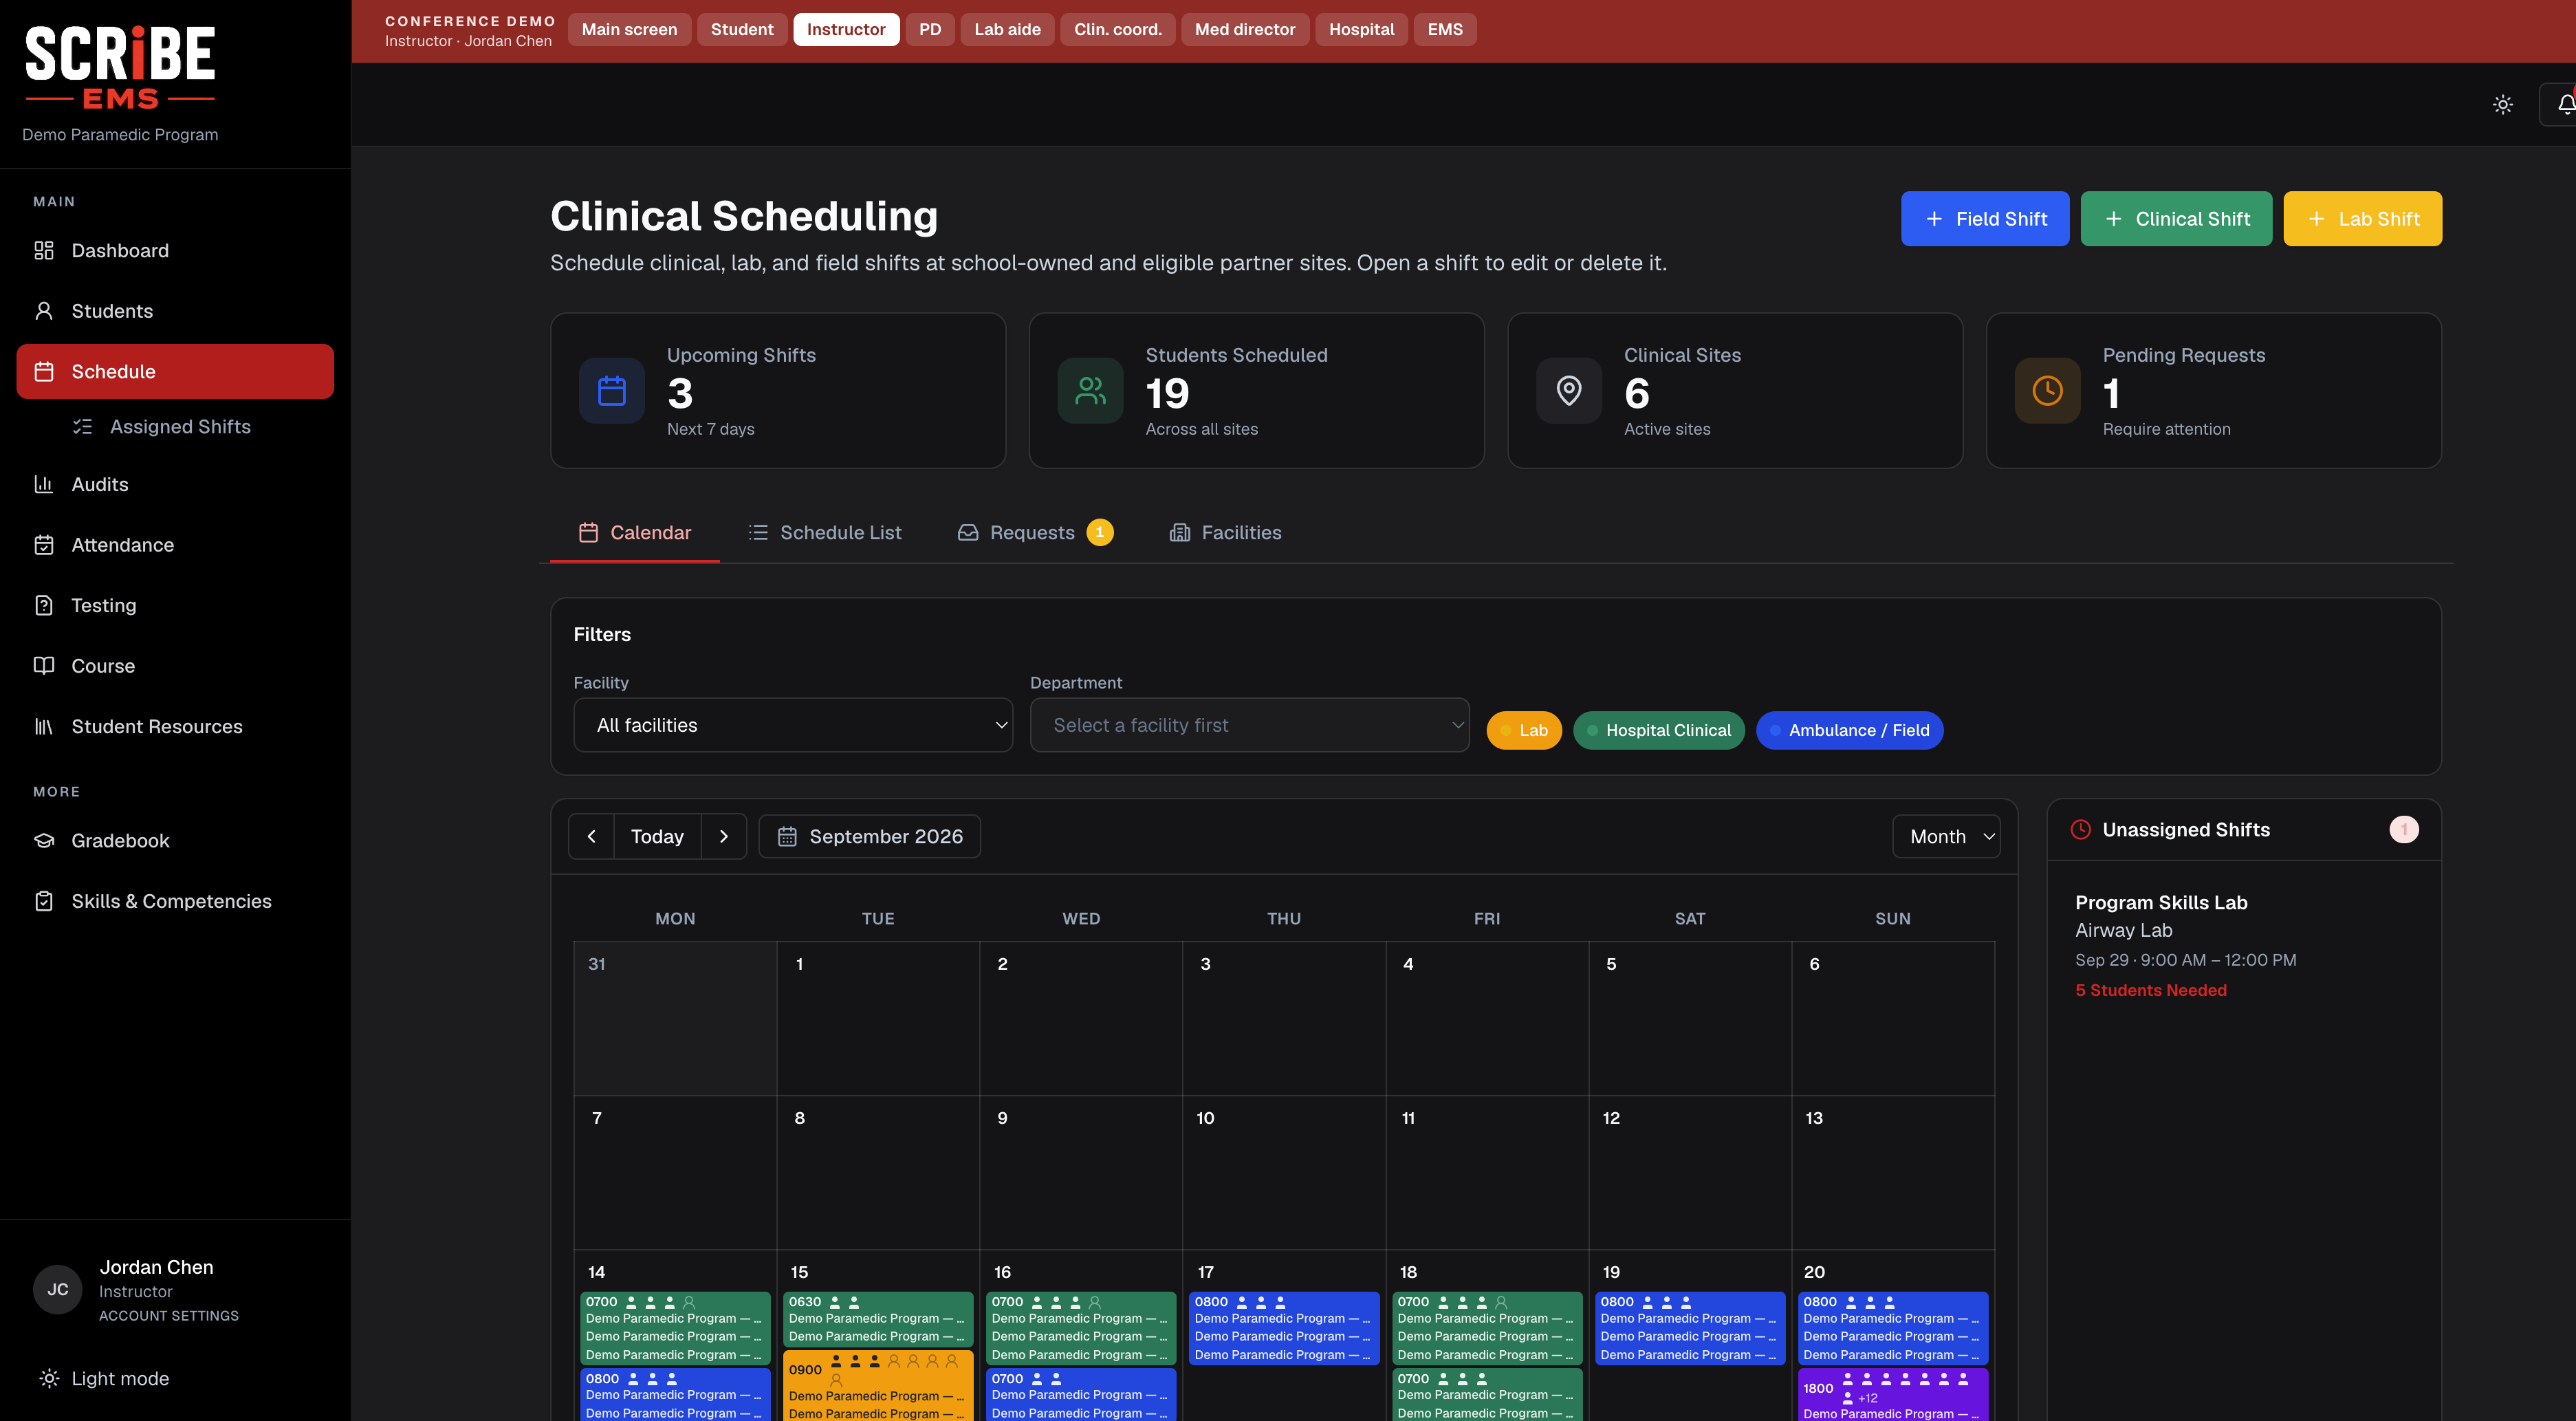Toggle the Ambulance / Field filter chip
Screen dimensions: 2576x1421
pos(1850,730)
